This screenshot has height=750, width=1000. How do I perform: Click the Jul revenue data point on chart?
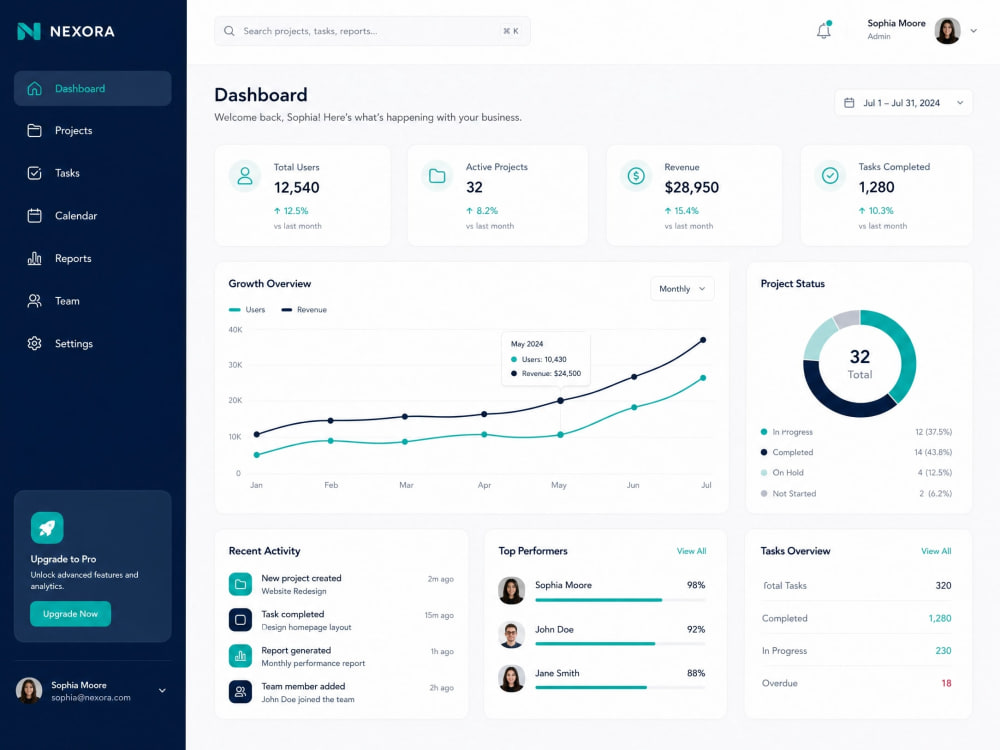pyautogui.click(x=703, y=340)
